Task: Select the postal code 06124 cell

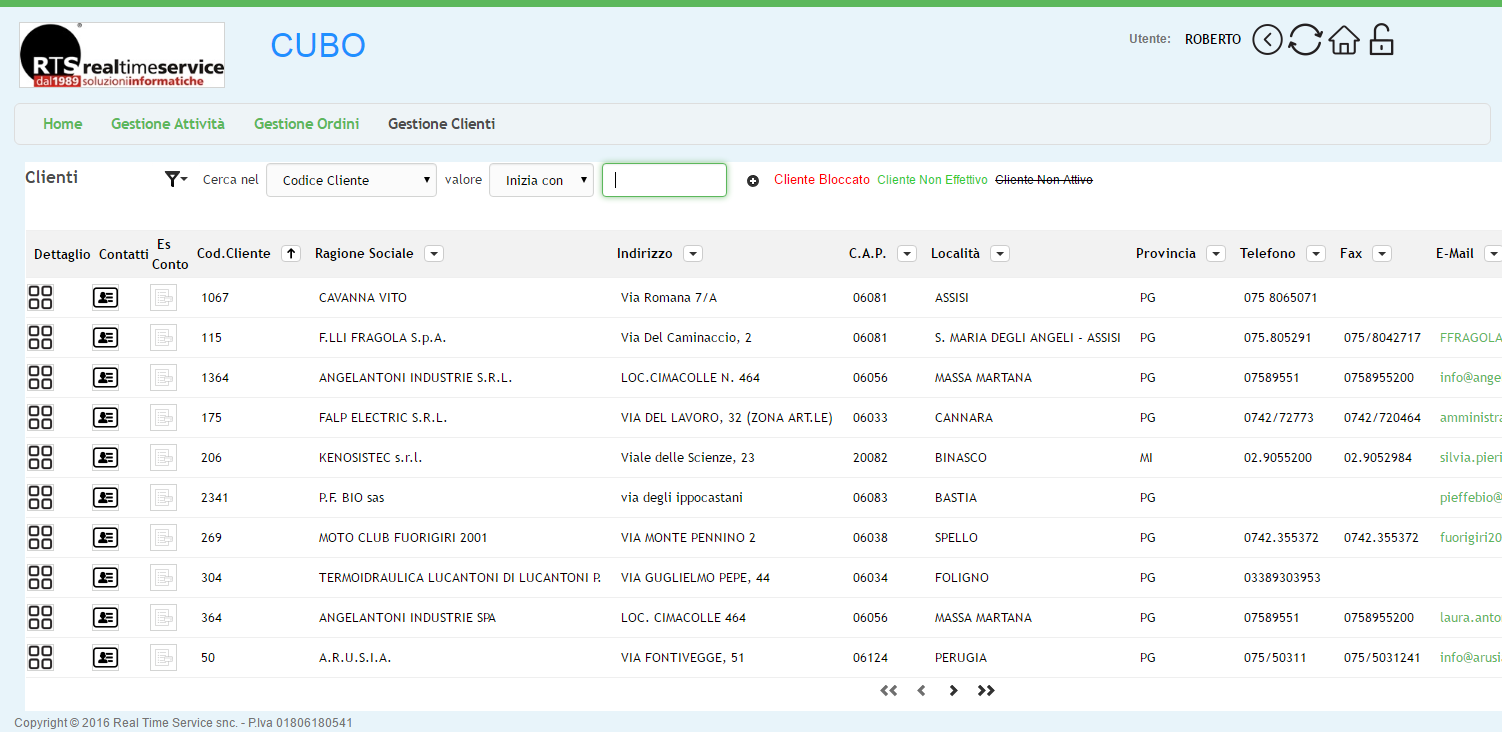Action: [x=870, y=658]
